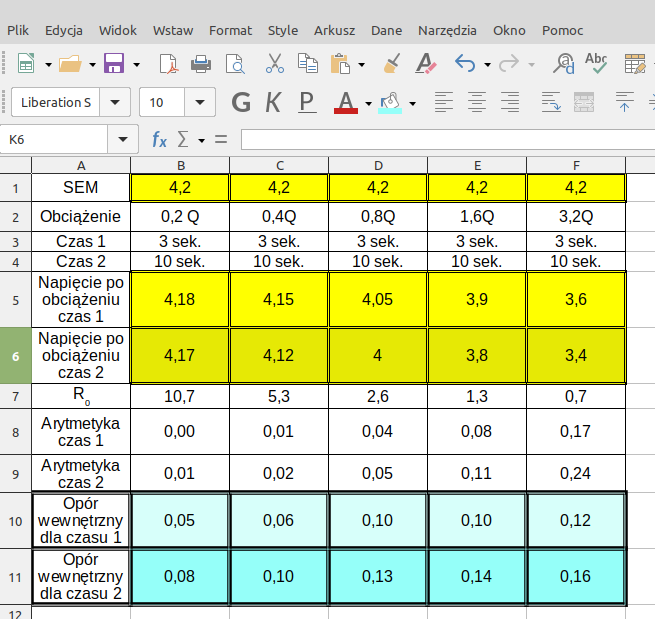This screenshot has width=655, height=619.
Task: Open the font color palette dropdown
Action: [x=368, y=103]
